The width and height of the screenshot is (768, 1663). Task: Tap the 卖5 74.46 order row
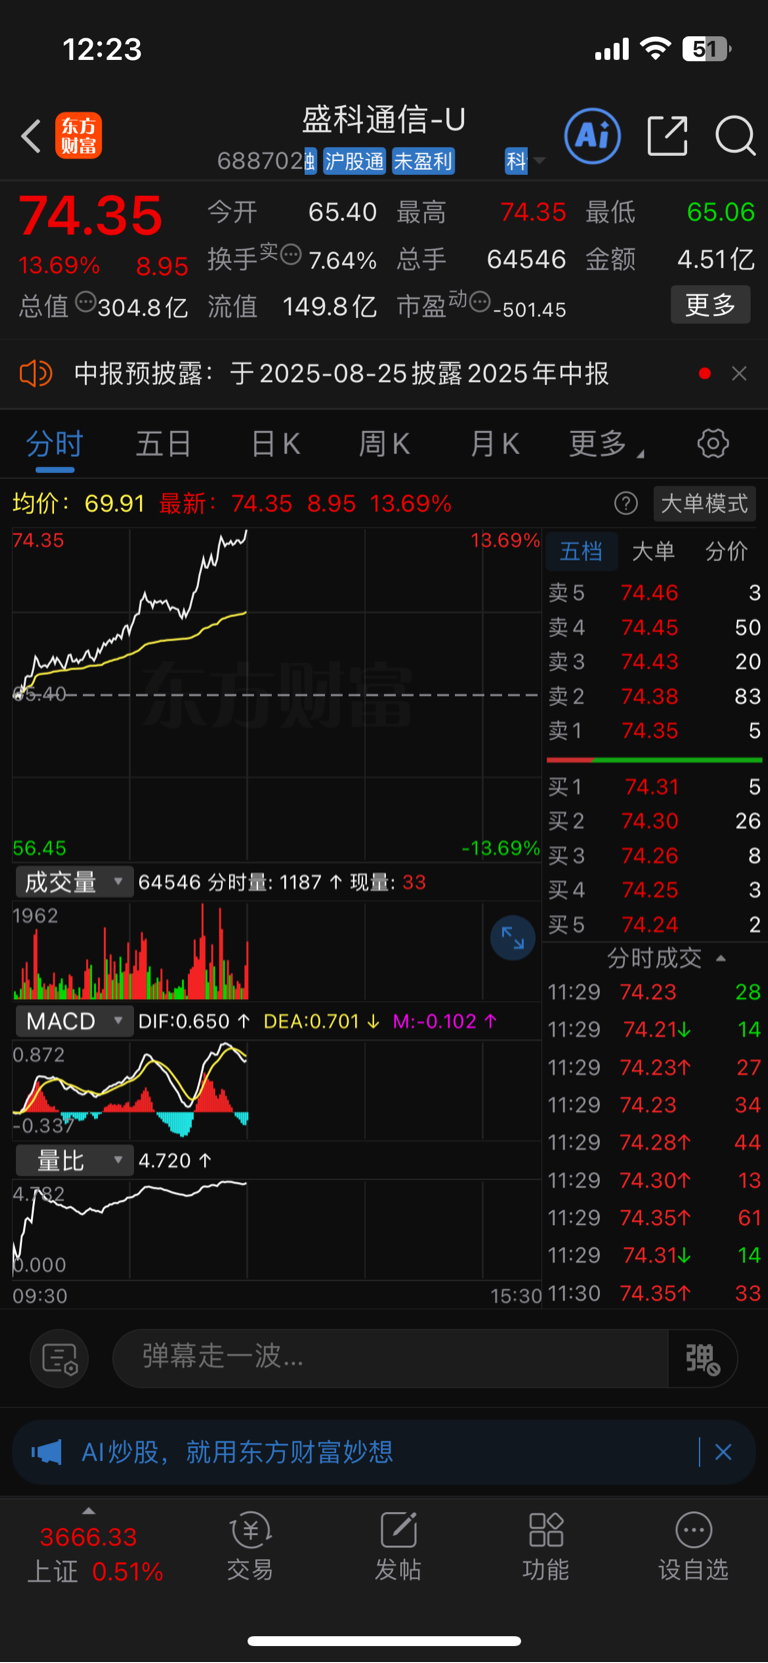654,593
